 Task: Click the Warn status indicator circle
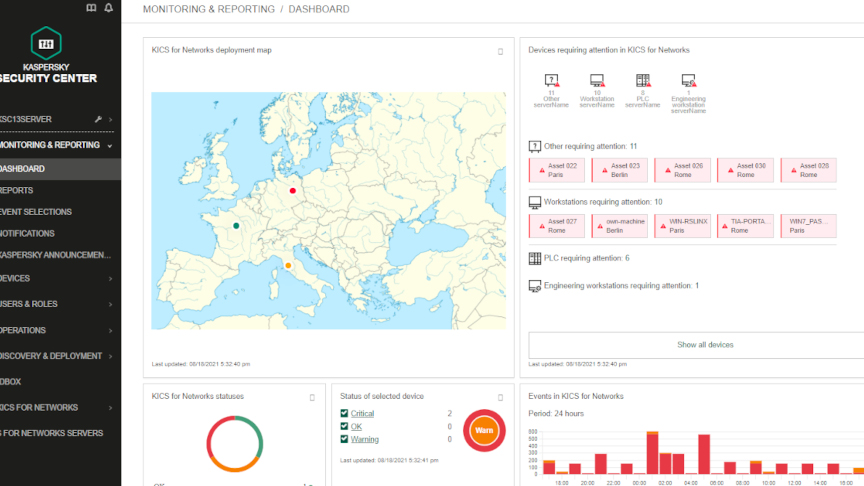[484, 430]
